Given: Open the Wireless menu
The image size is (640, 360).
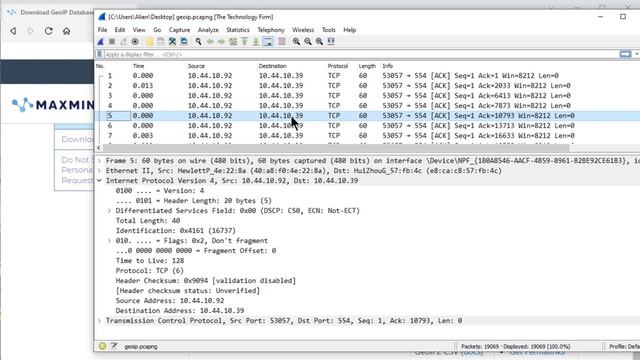Looking at the screenshot, I should coord(303,30).
